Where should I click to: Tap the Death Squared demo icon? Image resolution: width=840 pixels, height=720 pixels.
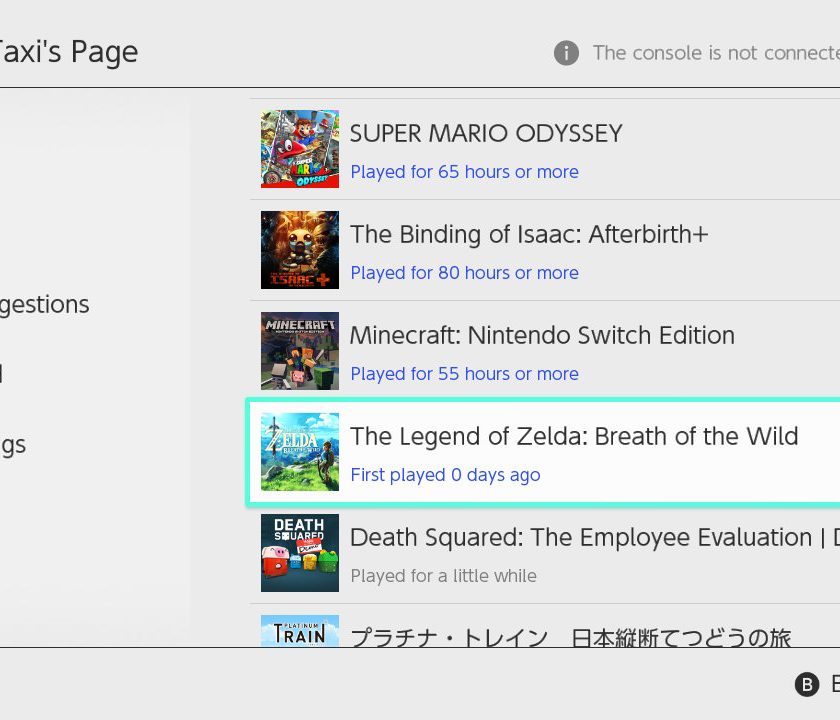point(300,553)
